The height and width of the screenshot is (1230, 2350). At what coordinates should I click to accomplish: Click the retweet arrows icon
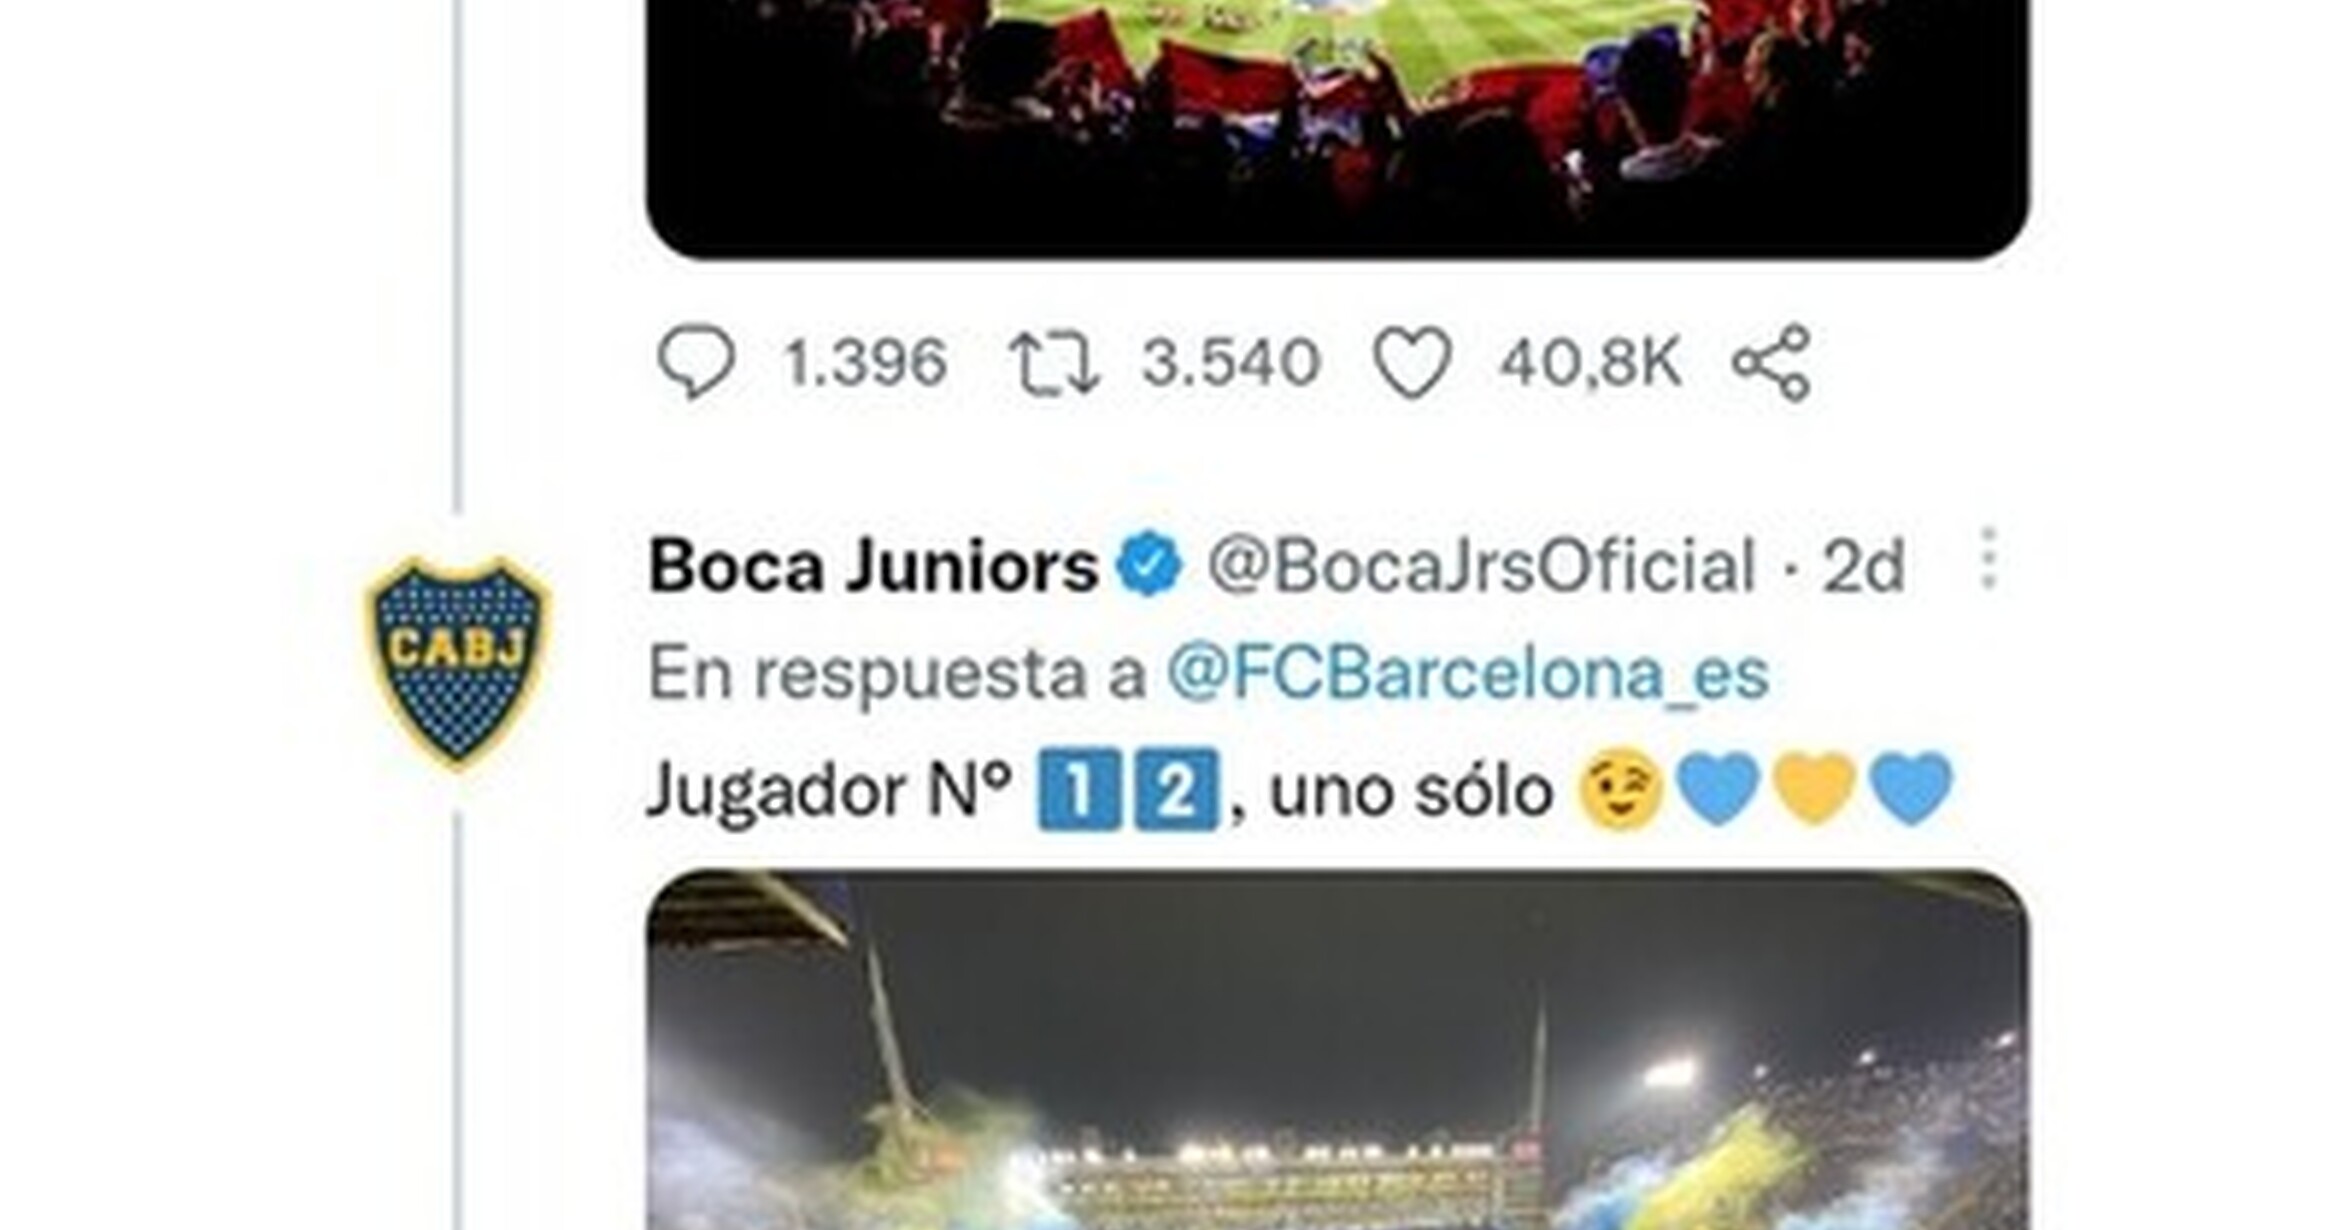[x=1054, y=364]
